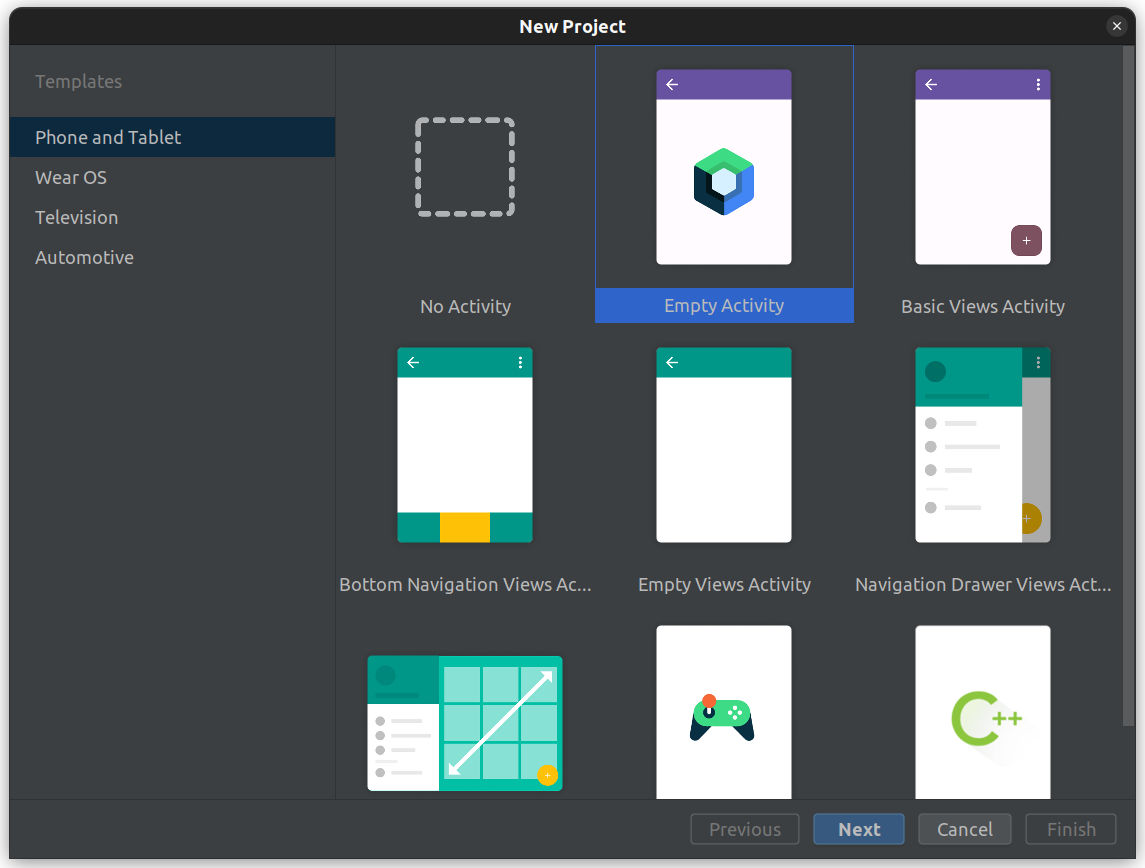Click the No Activity label
The image size is (1145, 868).
(465, 307)
